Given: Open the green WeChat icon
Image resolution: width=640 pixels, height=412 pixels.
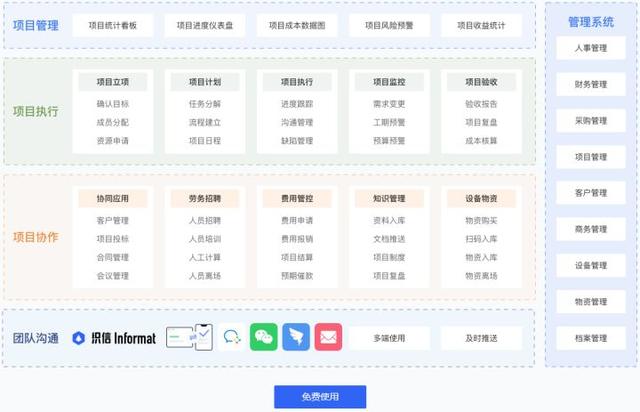Looking at the screenshot, I should (x=264, y=337).
